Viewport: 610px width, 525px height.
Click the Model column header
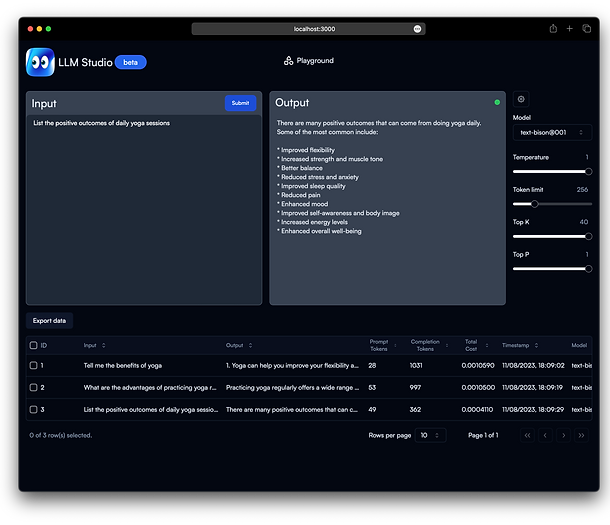coord(579,345)
